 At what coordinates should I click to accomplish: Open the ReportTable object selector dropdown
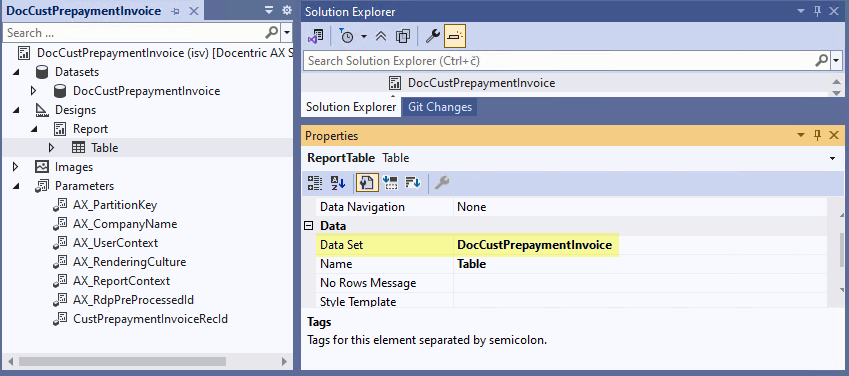click(832, 158)
